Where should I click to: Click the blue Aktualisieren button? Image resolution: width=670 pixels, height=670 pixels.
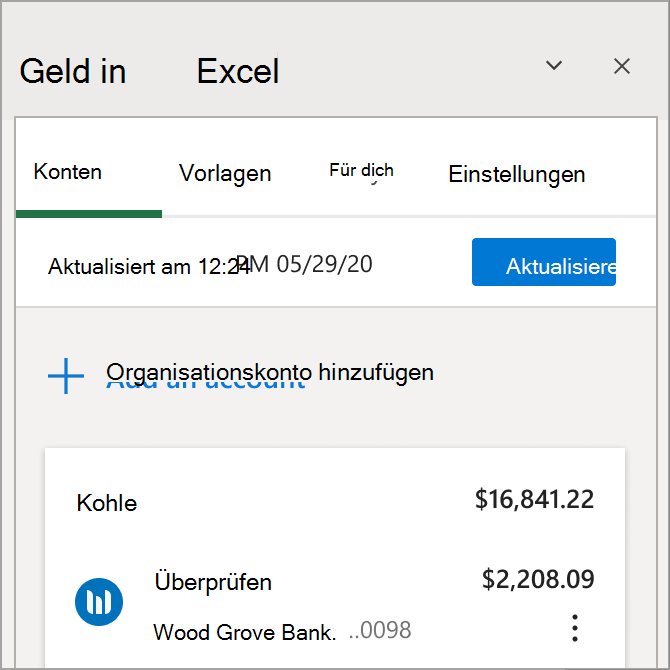pos(544,262)
